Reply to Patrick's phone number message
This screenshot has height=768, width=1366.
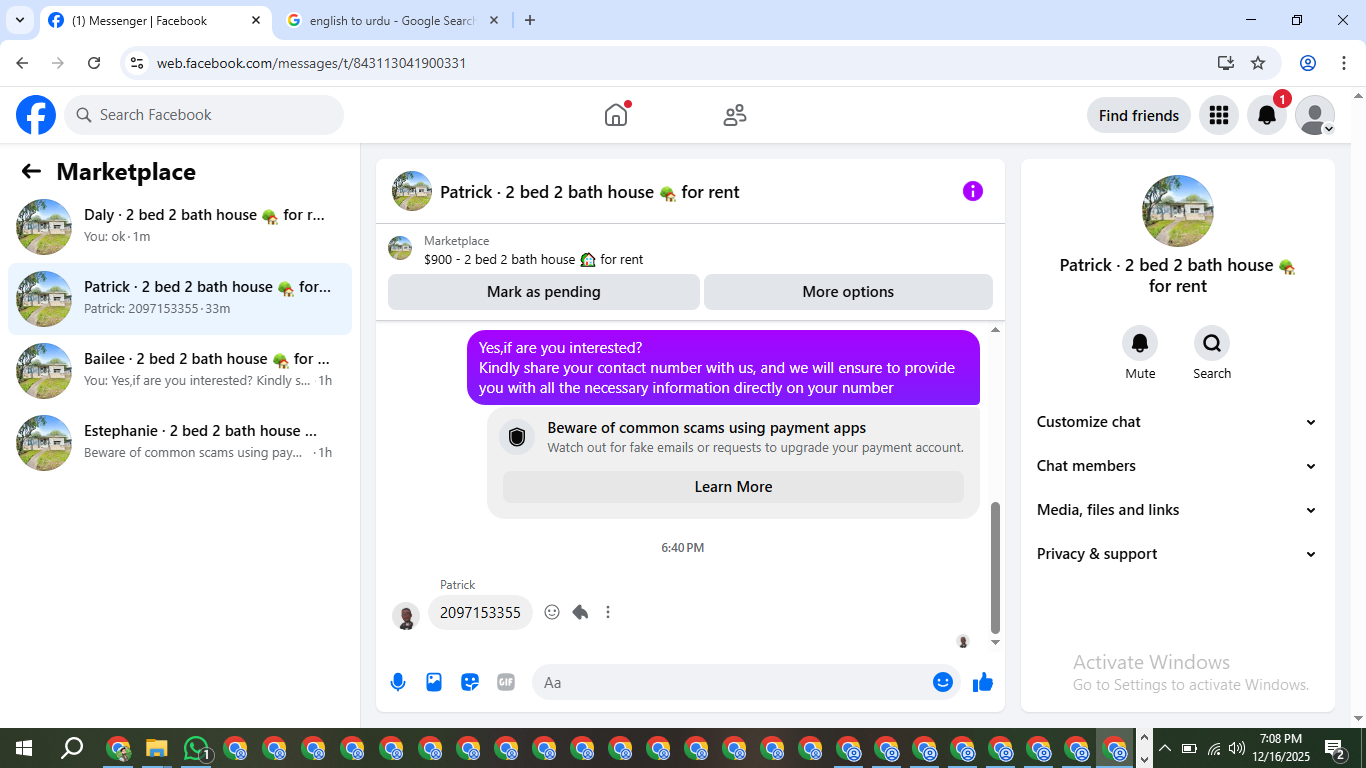580,612
